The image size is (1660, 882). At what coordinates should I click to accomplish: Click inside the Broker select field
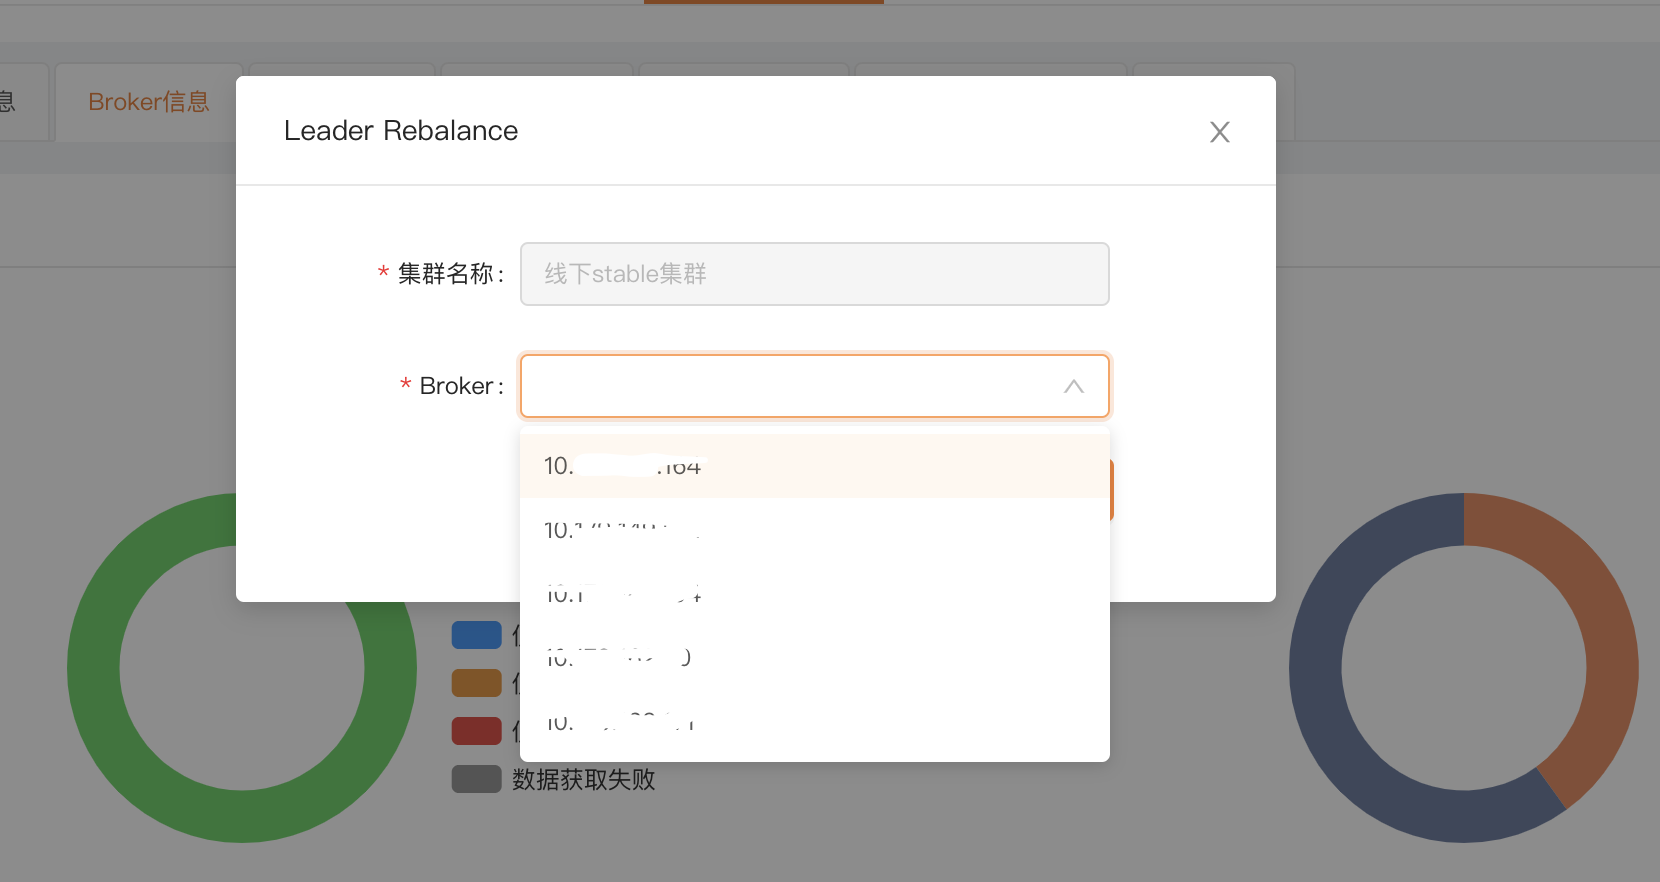[x=790, y=386]
